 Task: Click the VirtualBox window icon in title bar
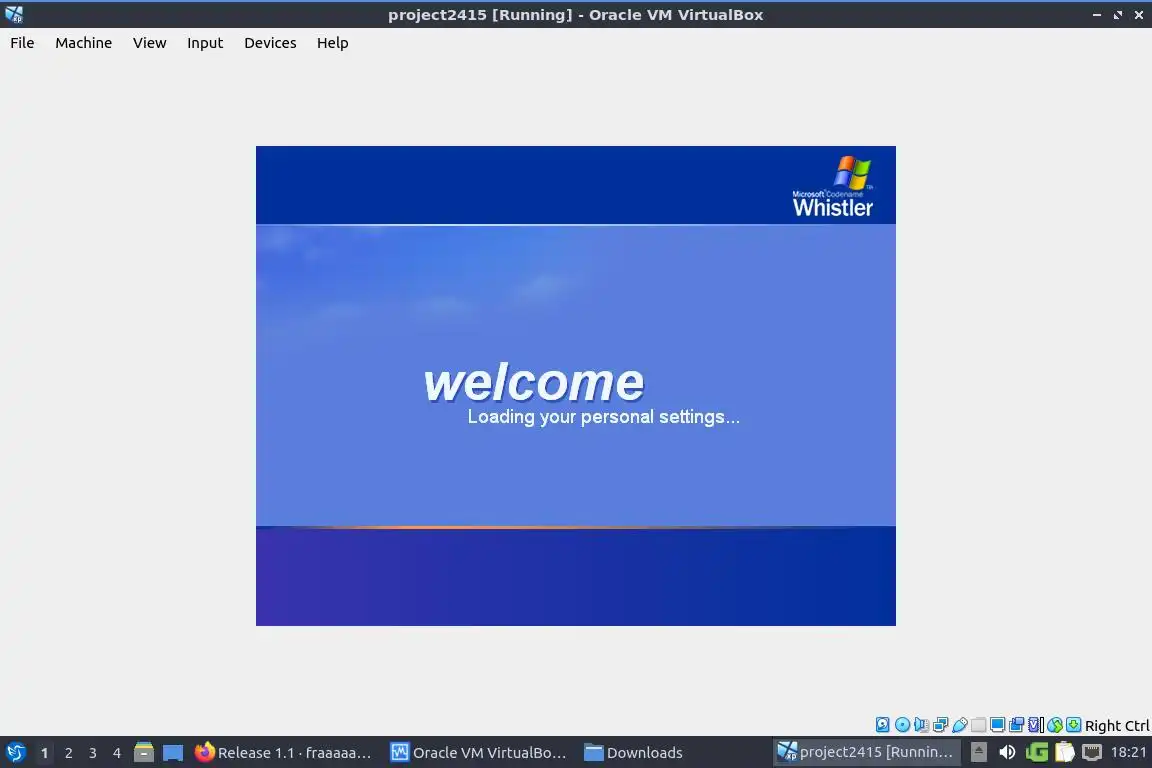pos(14,15)
